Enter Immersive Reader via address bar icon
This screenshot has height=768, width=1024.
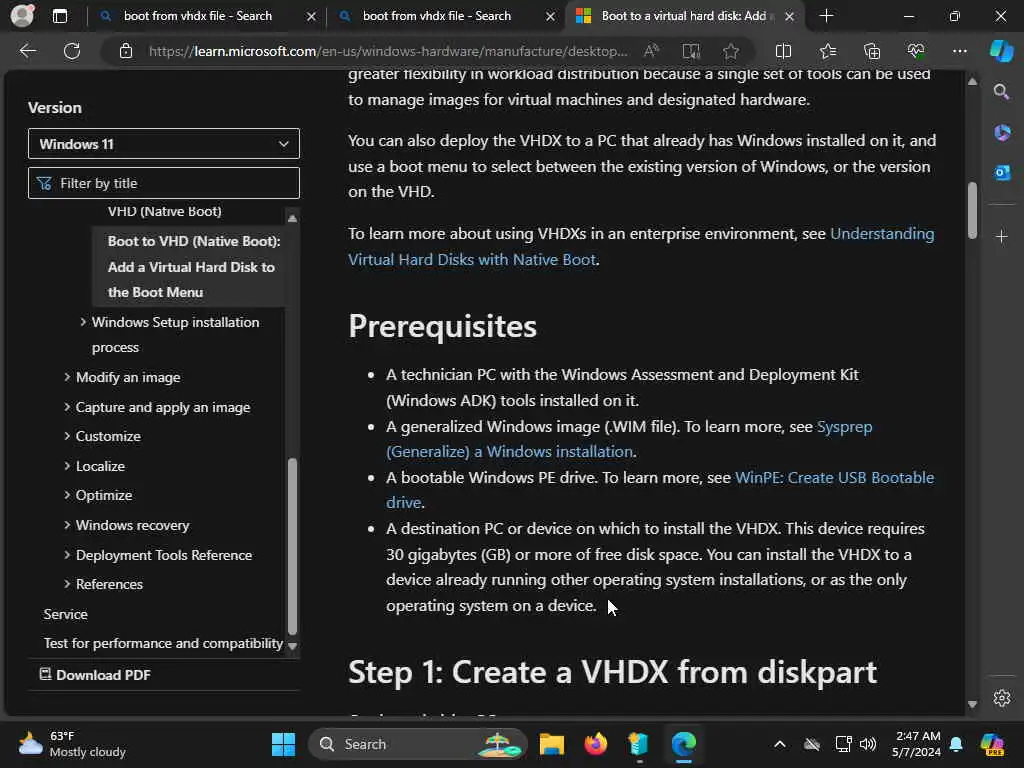691,51
